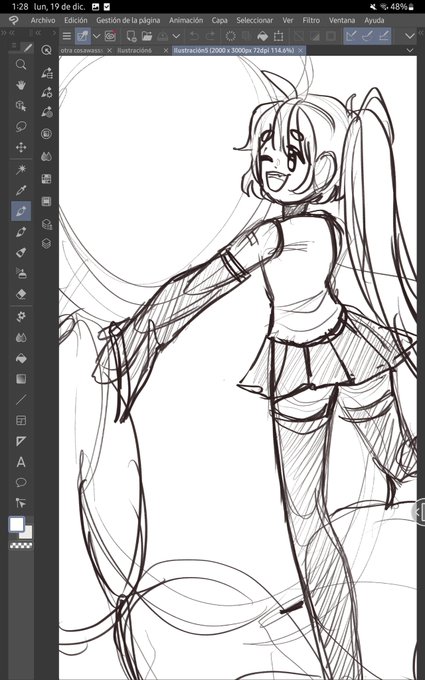This screenshot has width=425, height=680.
Task: Open the Color Mixing palette droplets icon
Action: pos(46,156)
